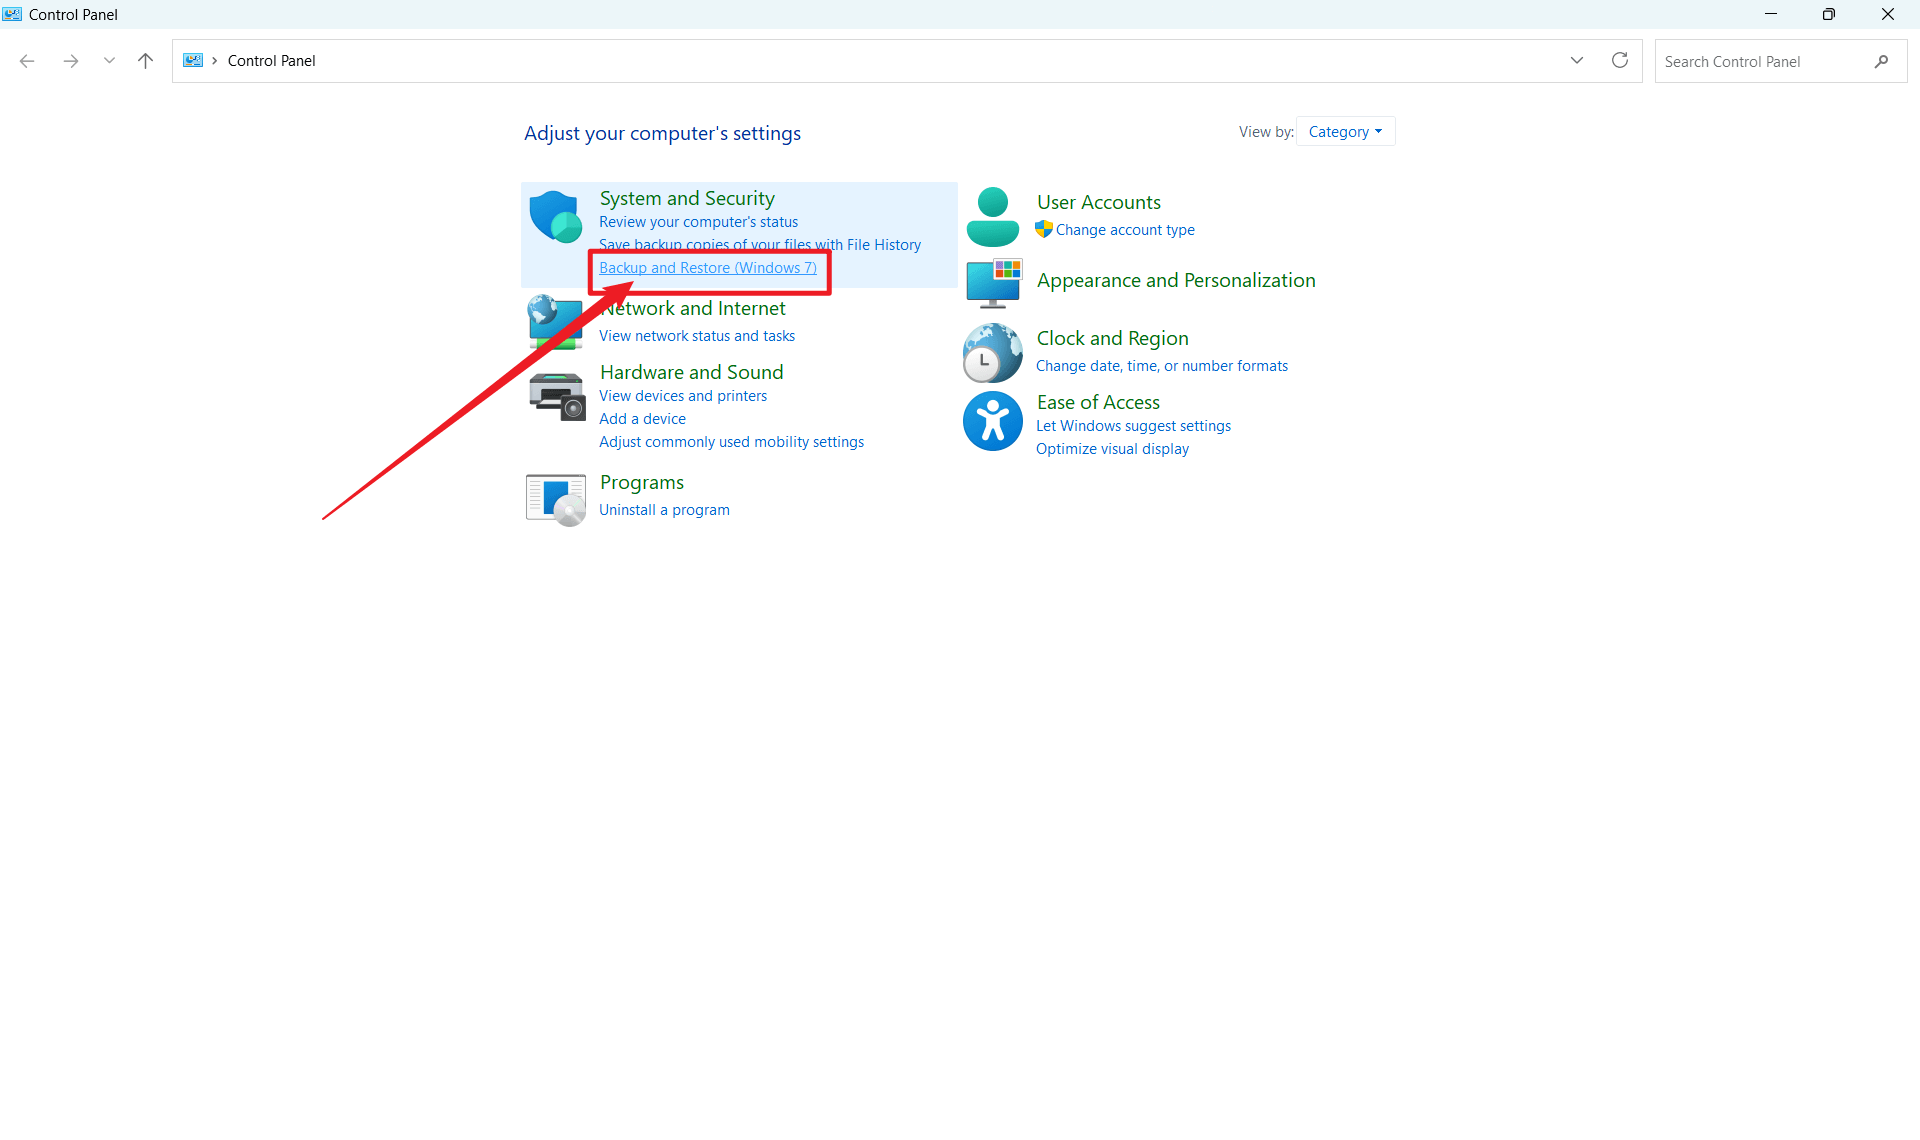Screen dimensions: 1920x1140
Task: Open Network and Internet category
Action: [x=693, y=308]
